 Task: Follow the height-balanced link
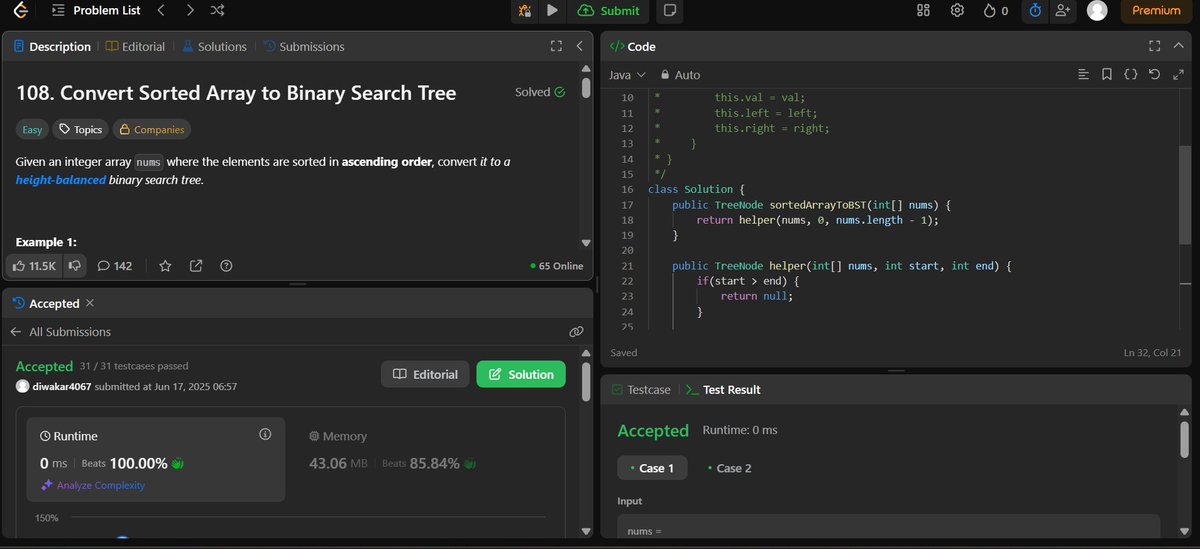[61, 180]
